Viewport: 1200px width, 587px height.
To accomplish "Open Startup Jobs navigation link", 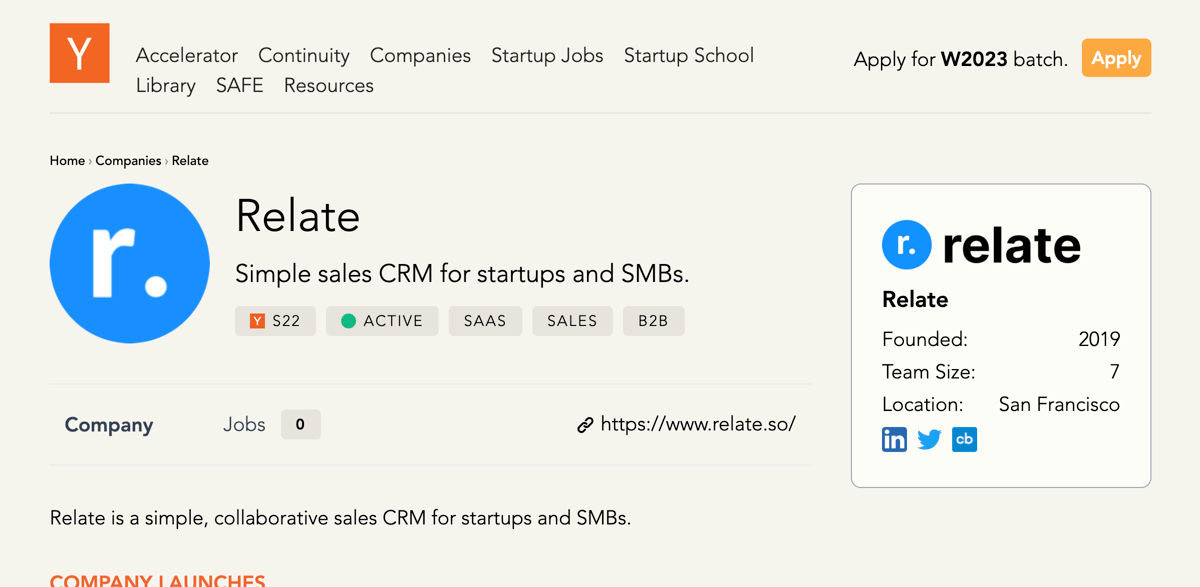I will 547,55.
